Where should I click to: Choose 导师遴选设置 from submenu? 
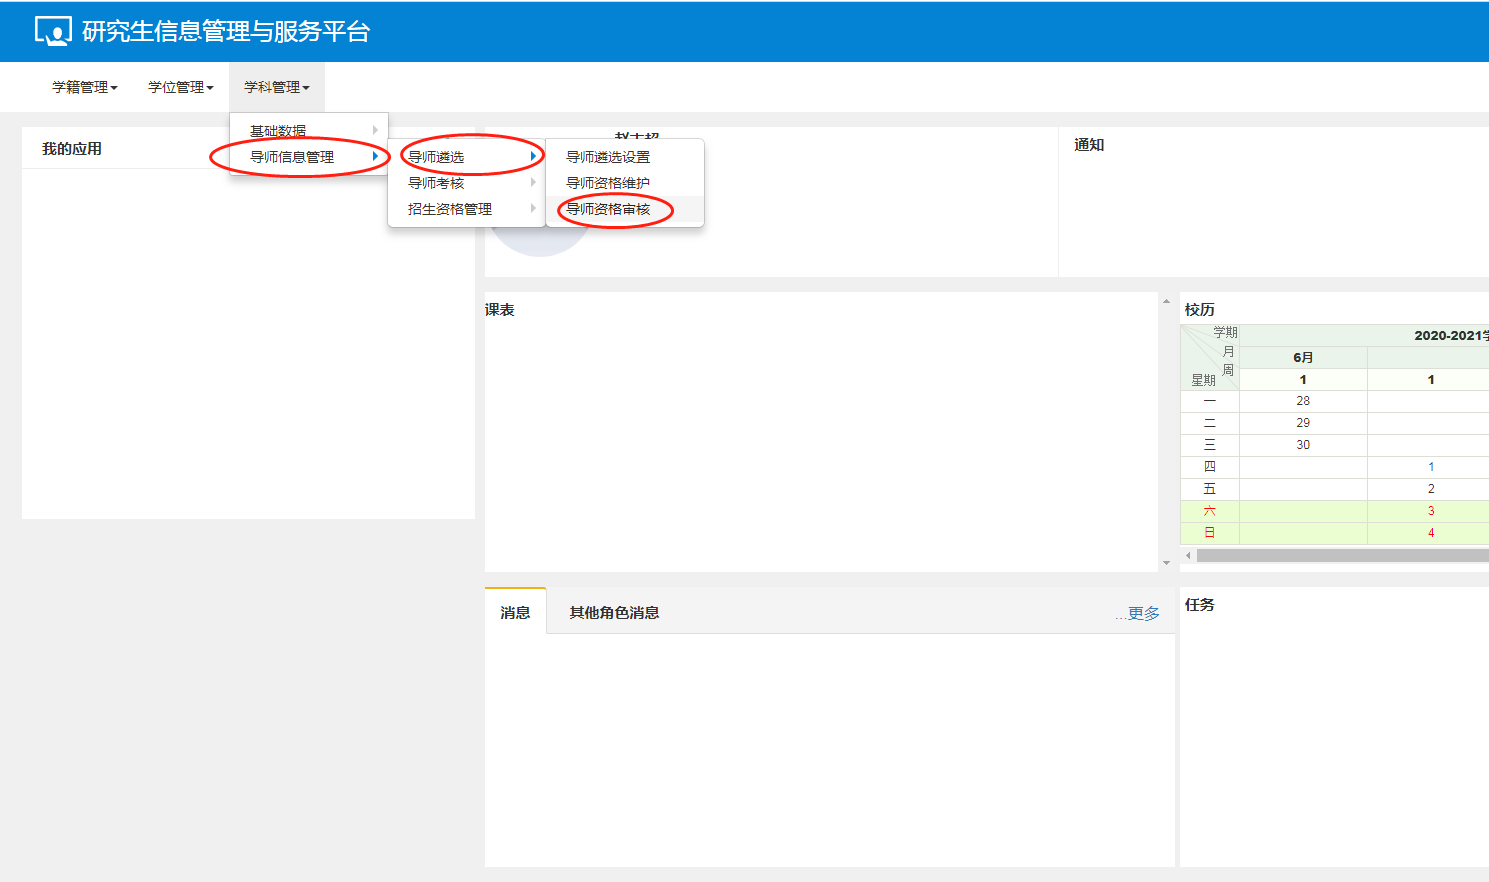click(608, 157)
